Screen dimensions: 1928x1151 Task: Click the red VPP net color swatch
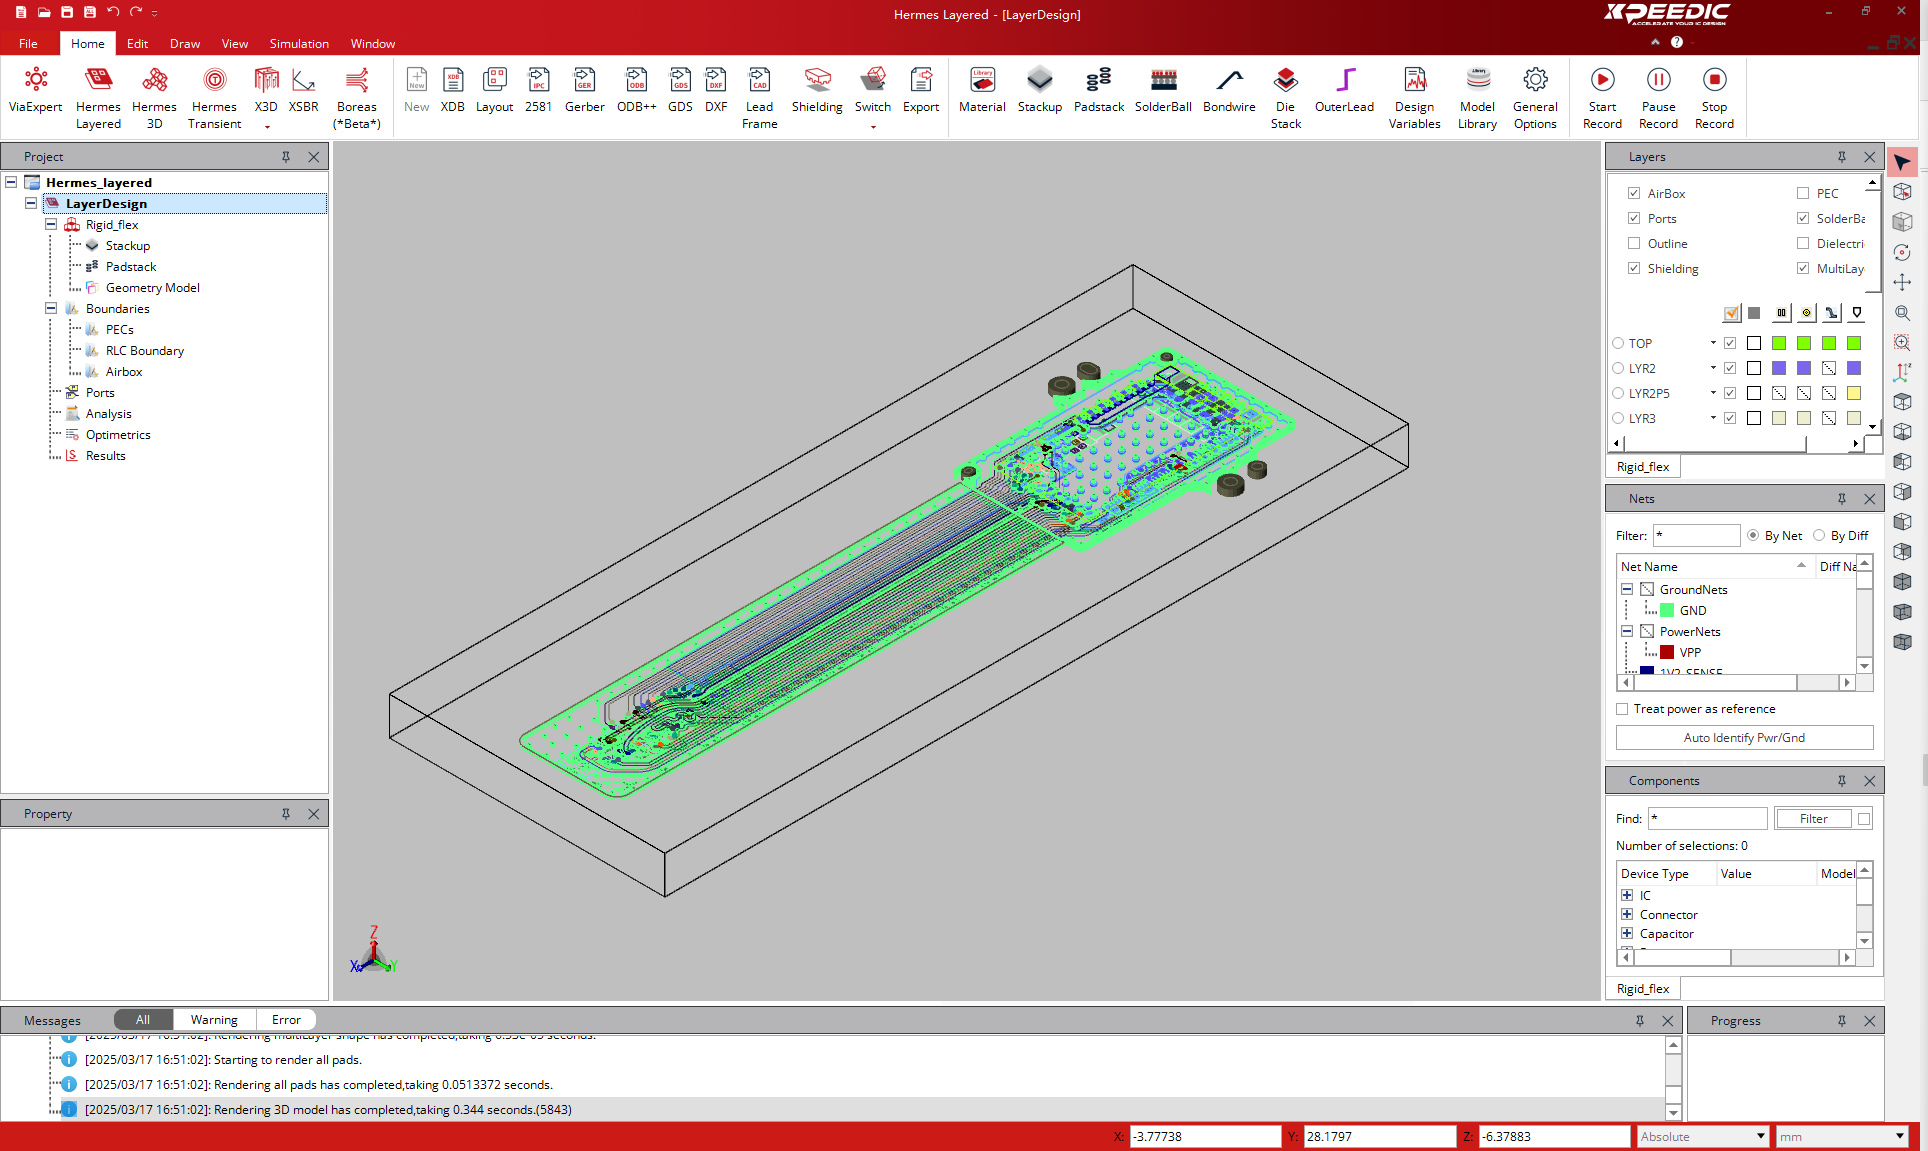[x=1667, y=652]
